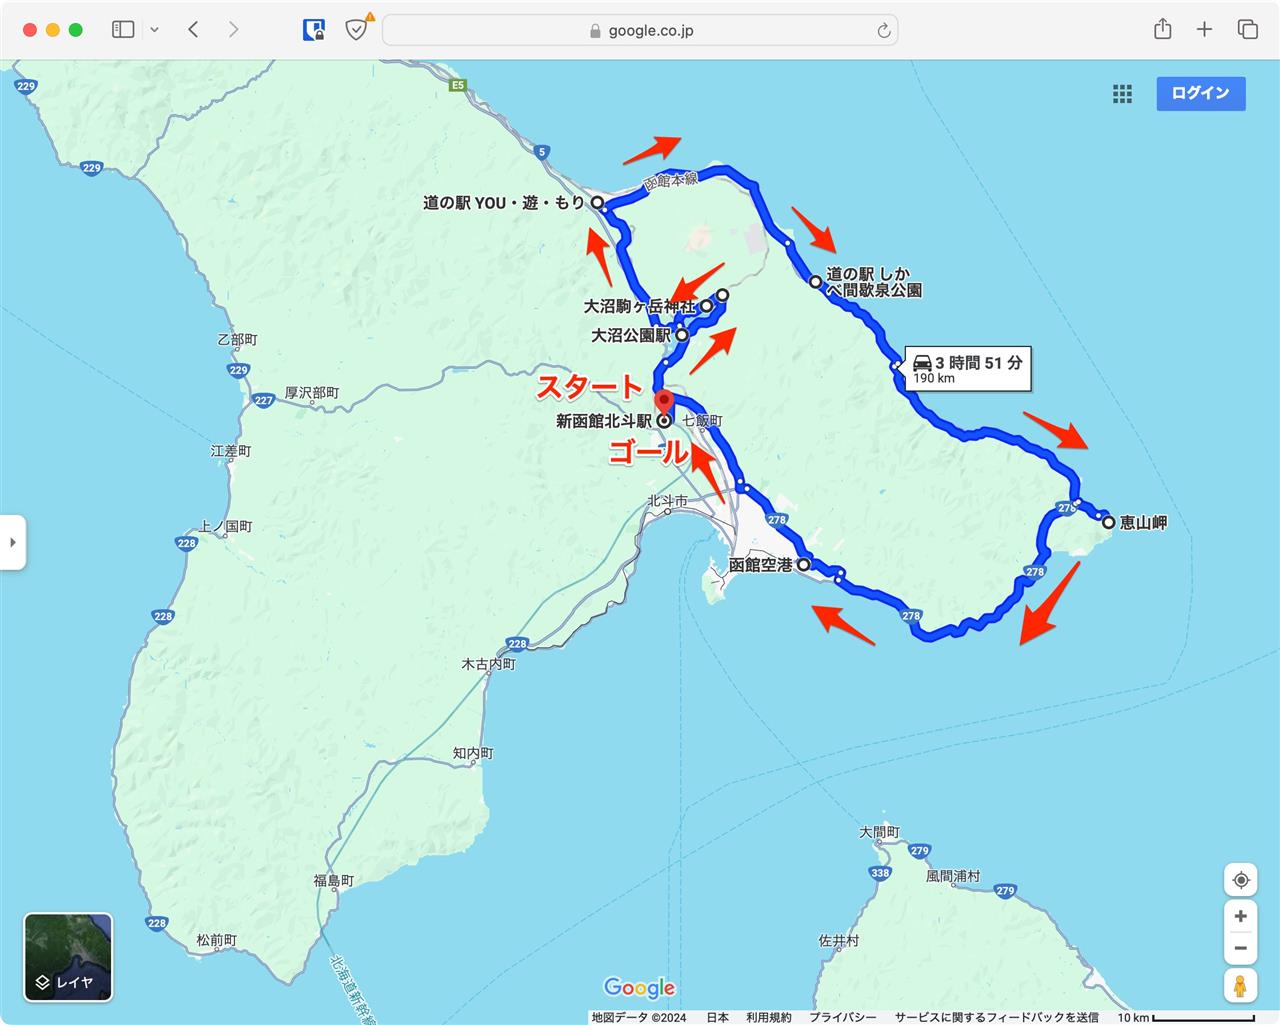Open the プライバシー link
Viewport: 1280px width, 1025px height.
(842, 1017)
